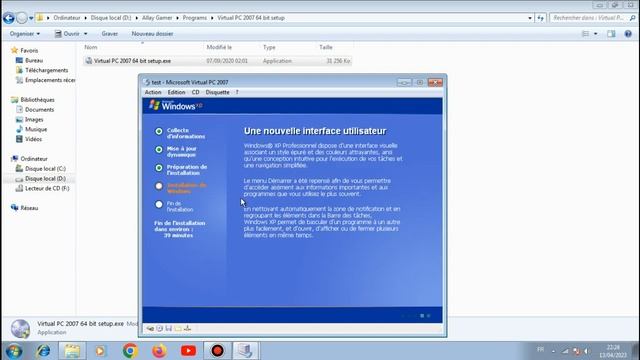640x360 pixels.
Task: Open the view options dropdown arrow
Action: point(596,34)
